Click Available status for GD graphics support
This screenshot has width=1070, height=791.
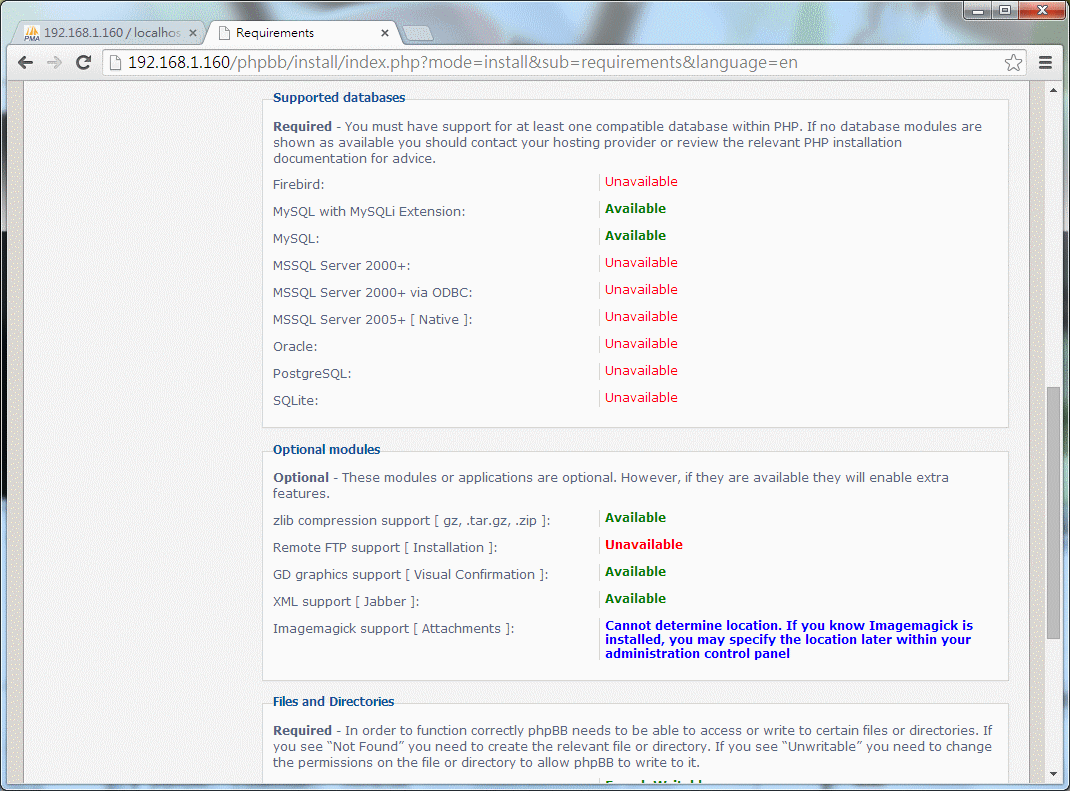click(x=635, y=571)
